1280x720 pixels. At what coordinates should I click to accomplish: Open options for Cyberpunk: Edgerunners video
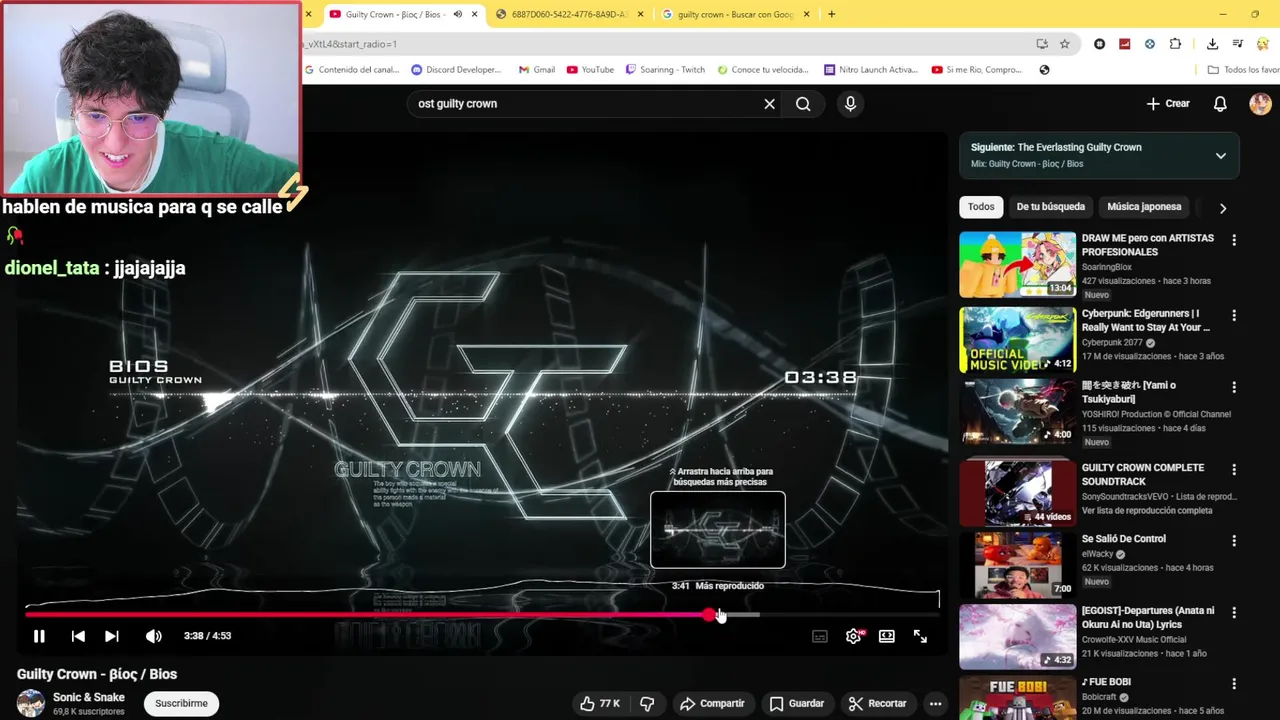(1234, 315)
